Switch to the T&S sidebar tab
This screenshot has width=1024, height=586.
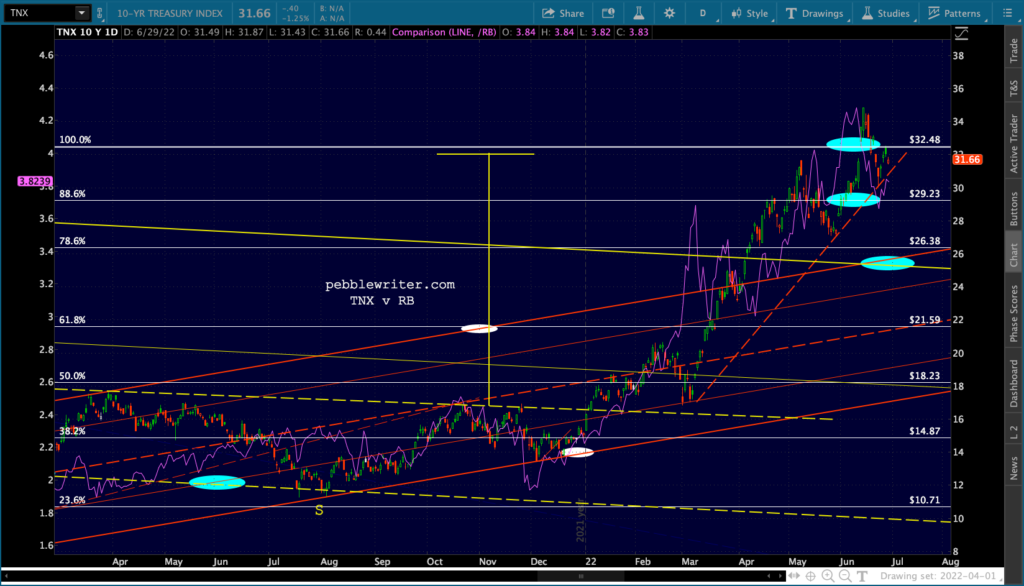[1014, 88]
